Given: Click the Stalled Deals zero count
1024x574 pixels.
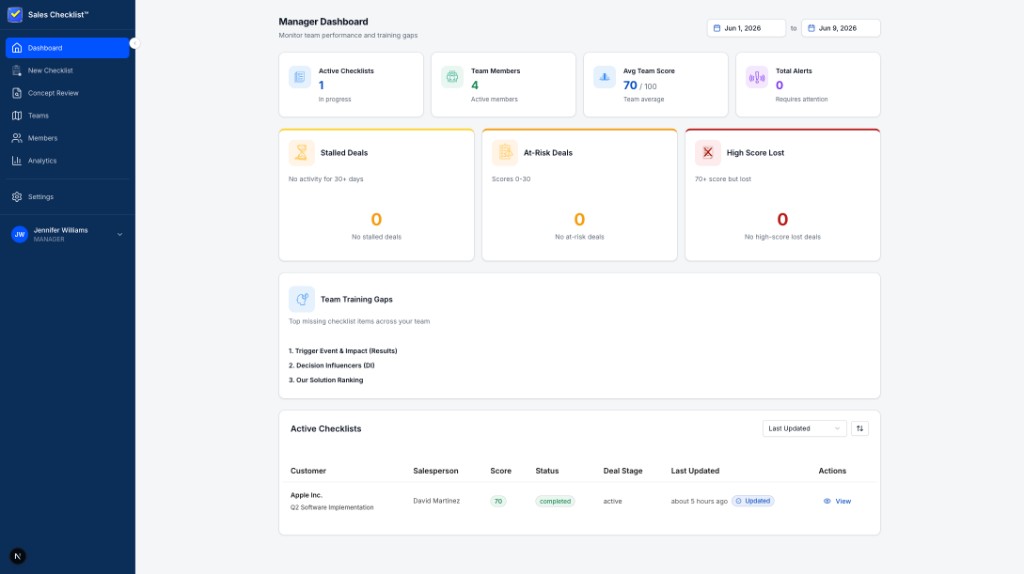Looking at the screenshot, I should click(x=376, y=219).
